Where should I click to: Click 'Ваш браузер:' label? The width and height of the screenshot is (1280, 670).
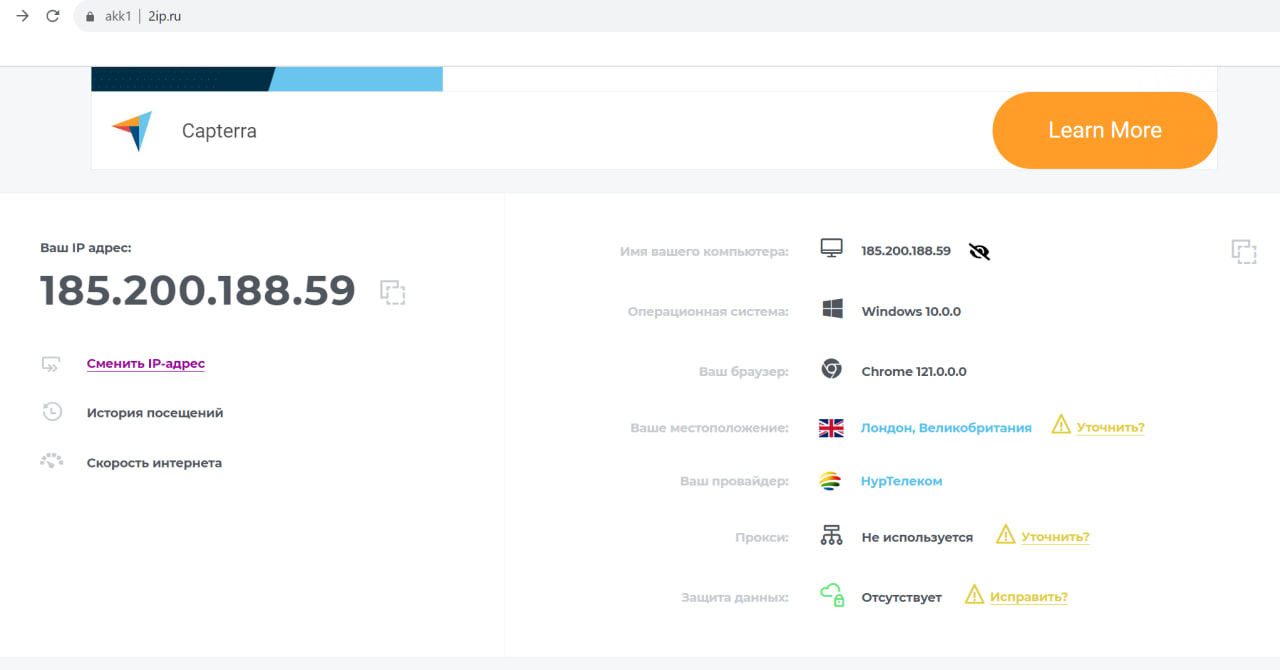(x=744, y=371)
